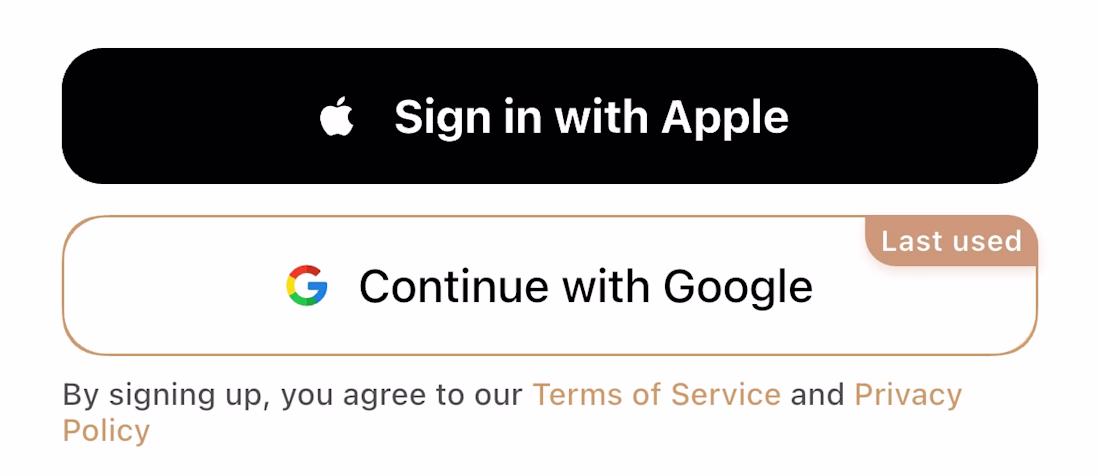Click the "Continue with Google" text label
The width and height of the screenshot is (1100, 476).
click(585, 287)
